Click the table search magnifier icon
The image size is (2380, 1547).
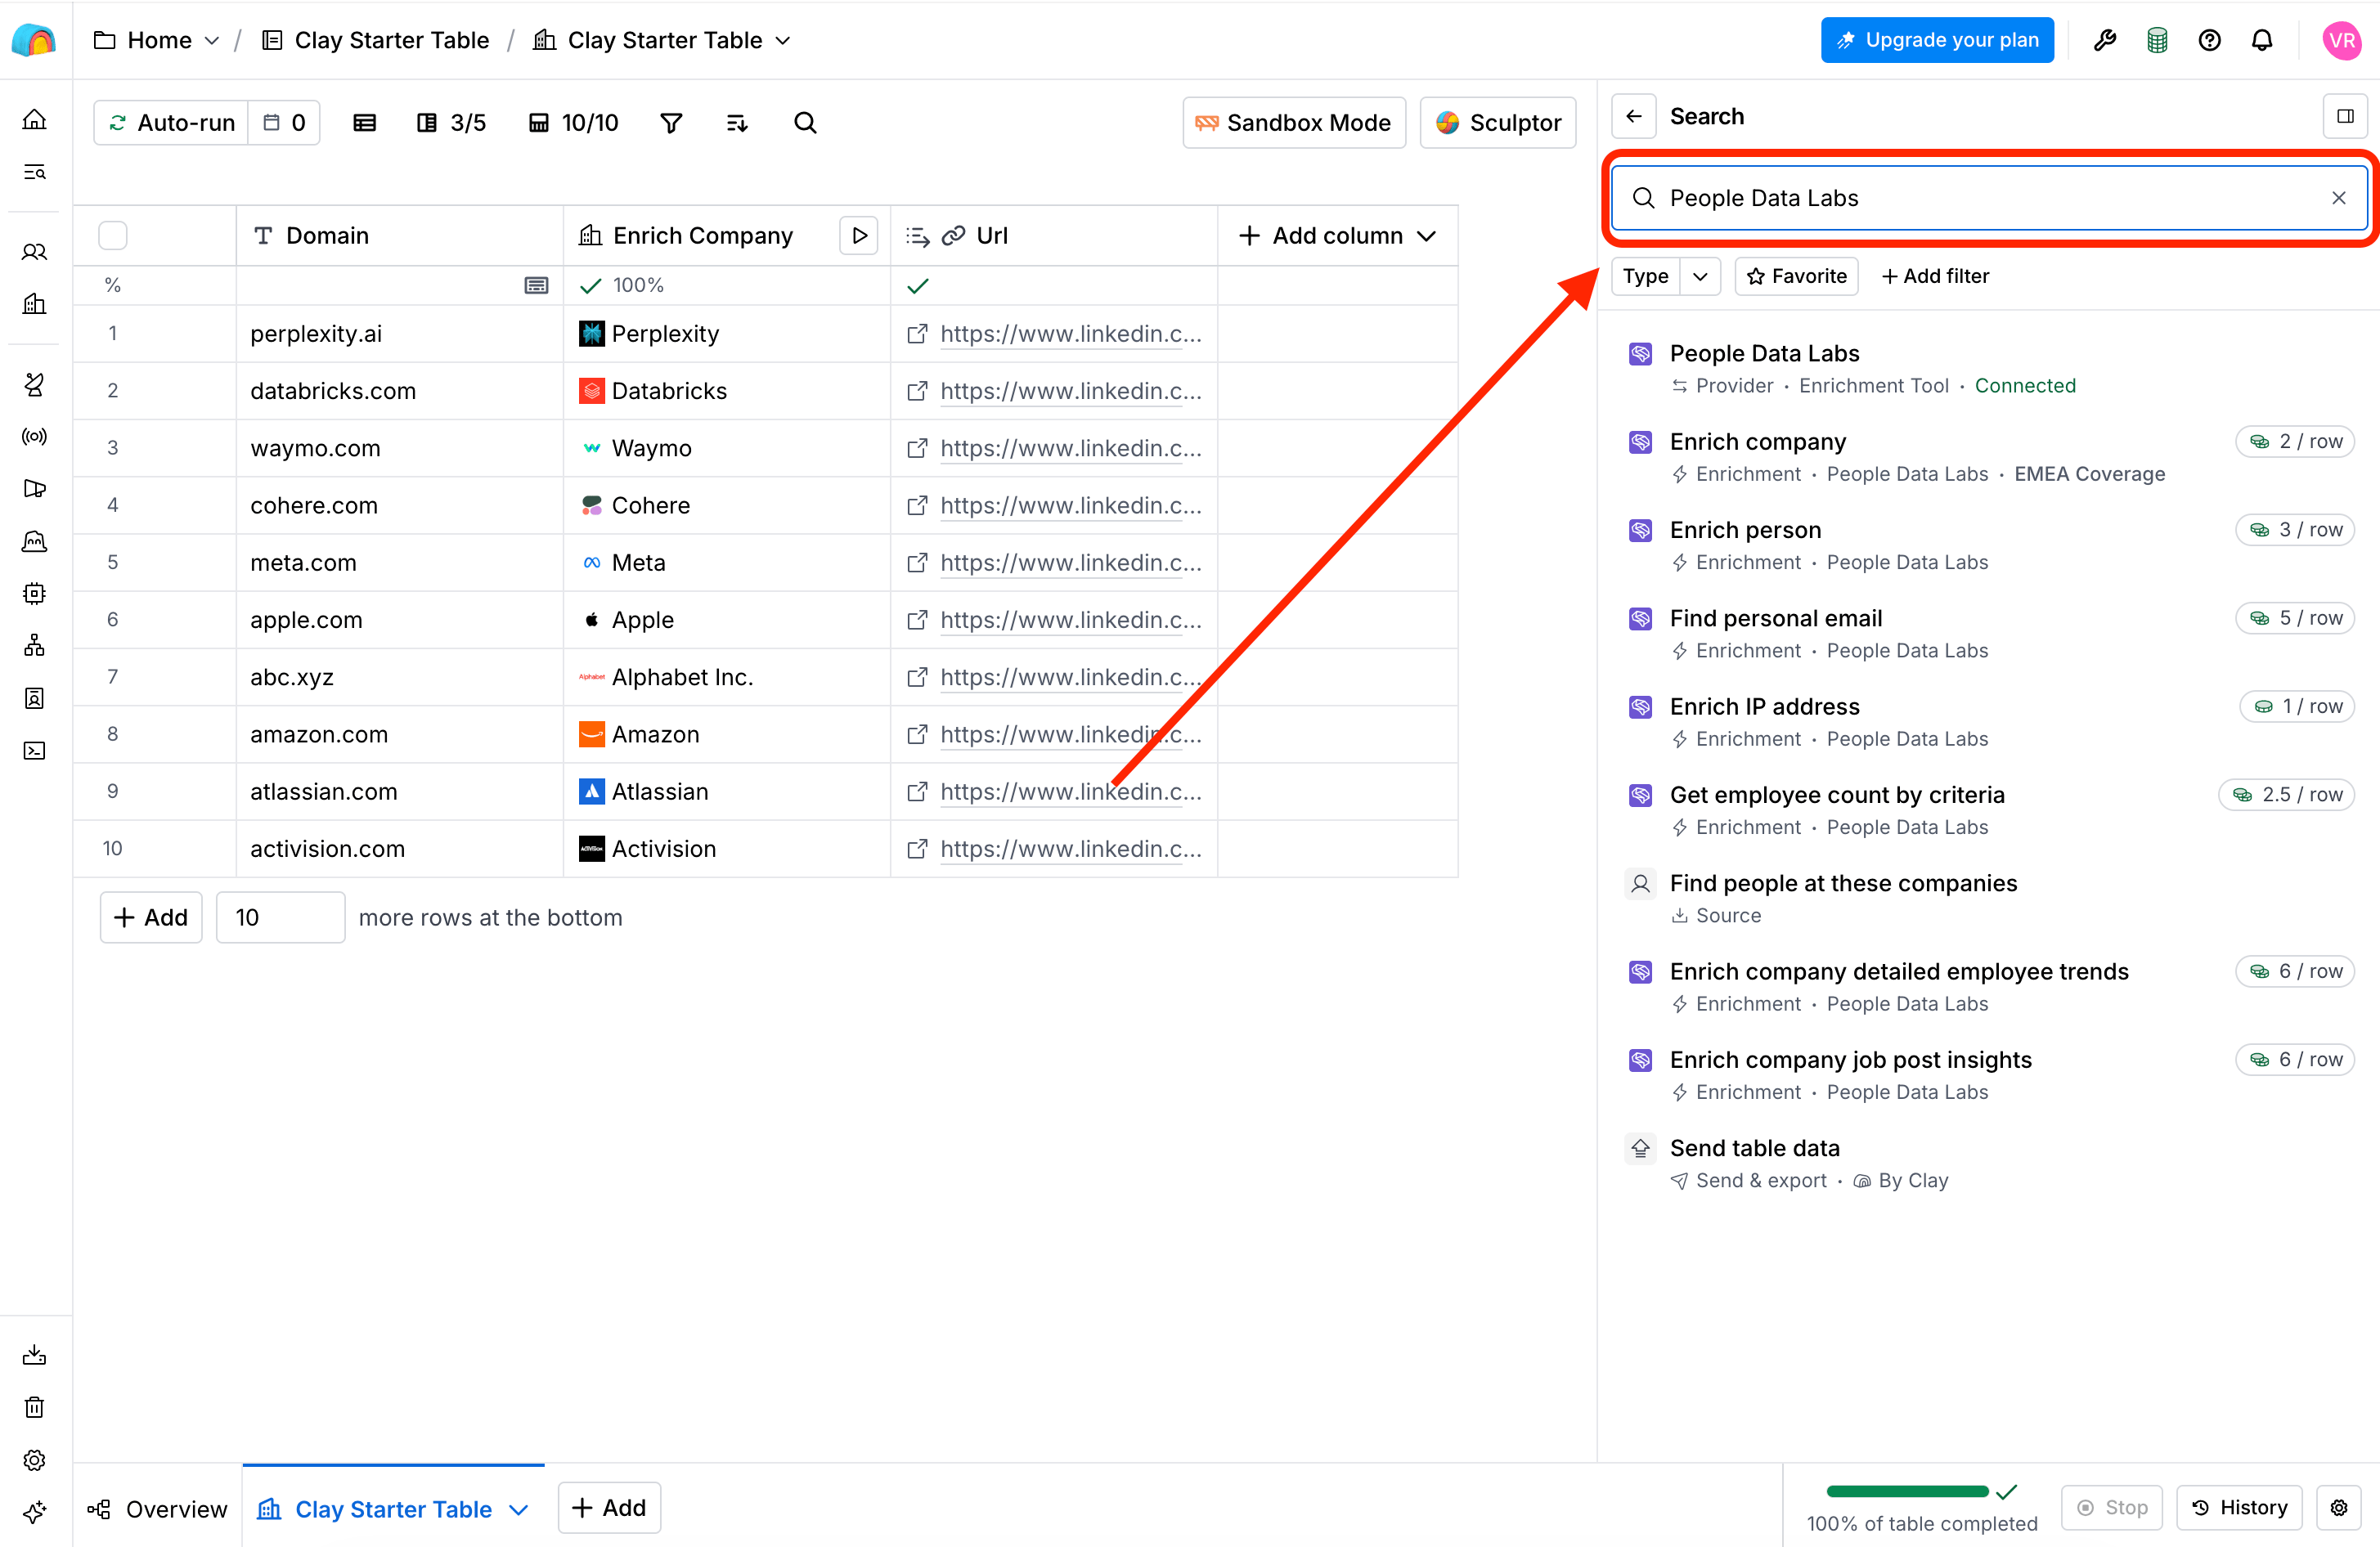[x=805, y=123]
